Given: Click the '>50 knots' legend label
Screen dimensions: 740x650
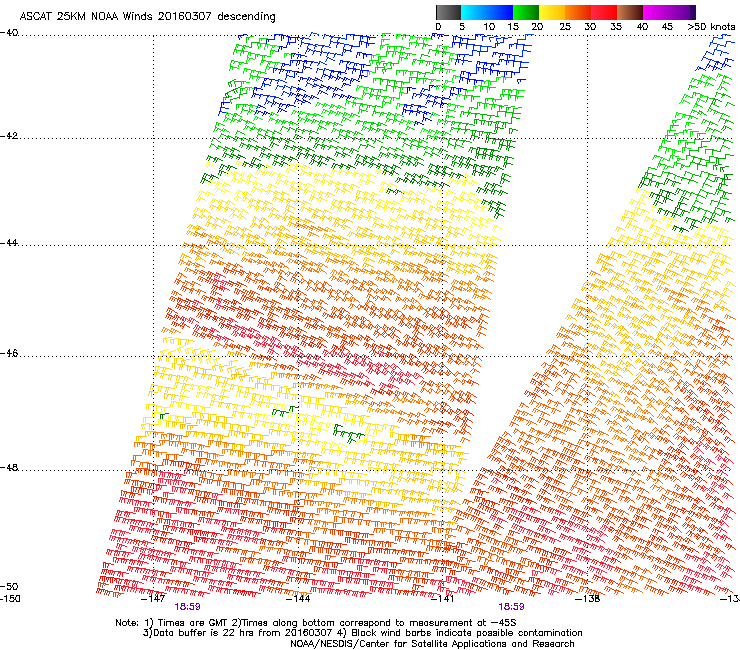Looking at the screenshot, I should tap(711, 27).
